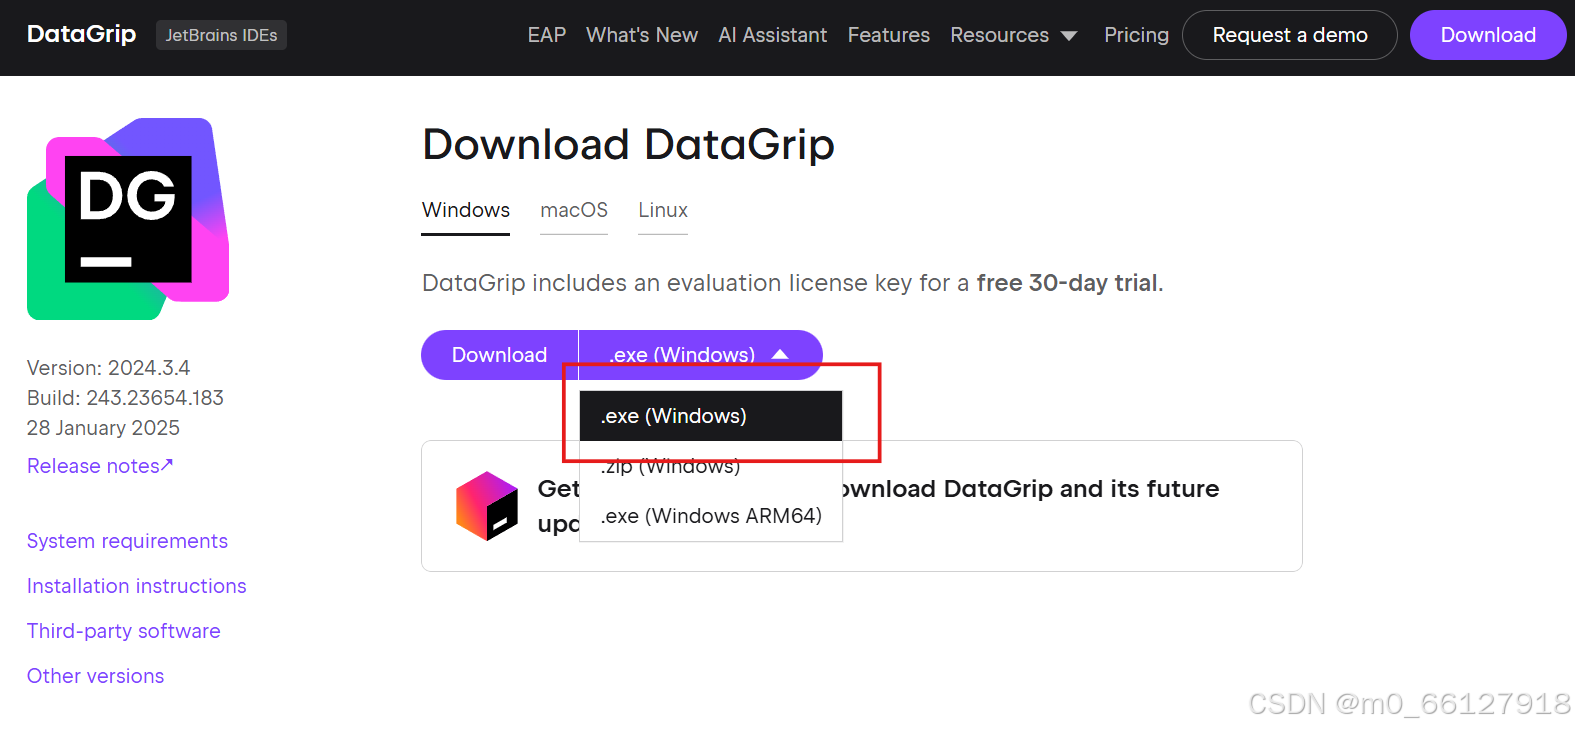Switch to the macOS tab
This screenshot has width=1575, height=731.
574,210
